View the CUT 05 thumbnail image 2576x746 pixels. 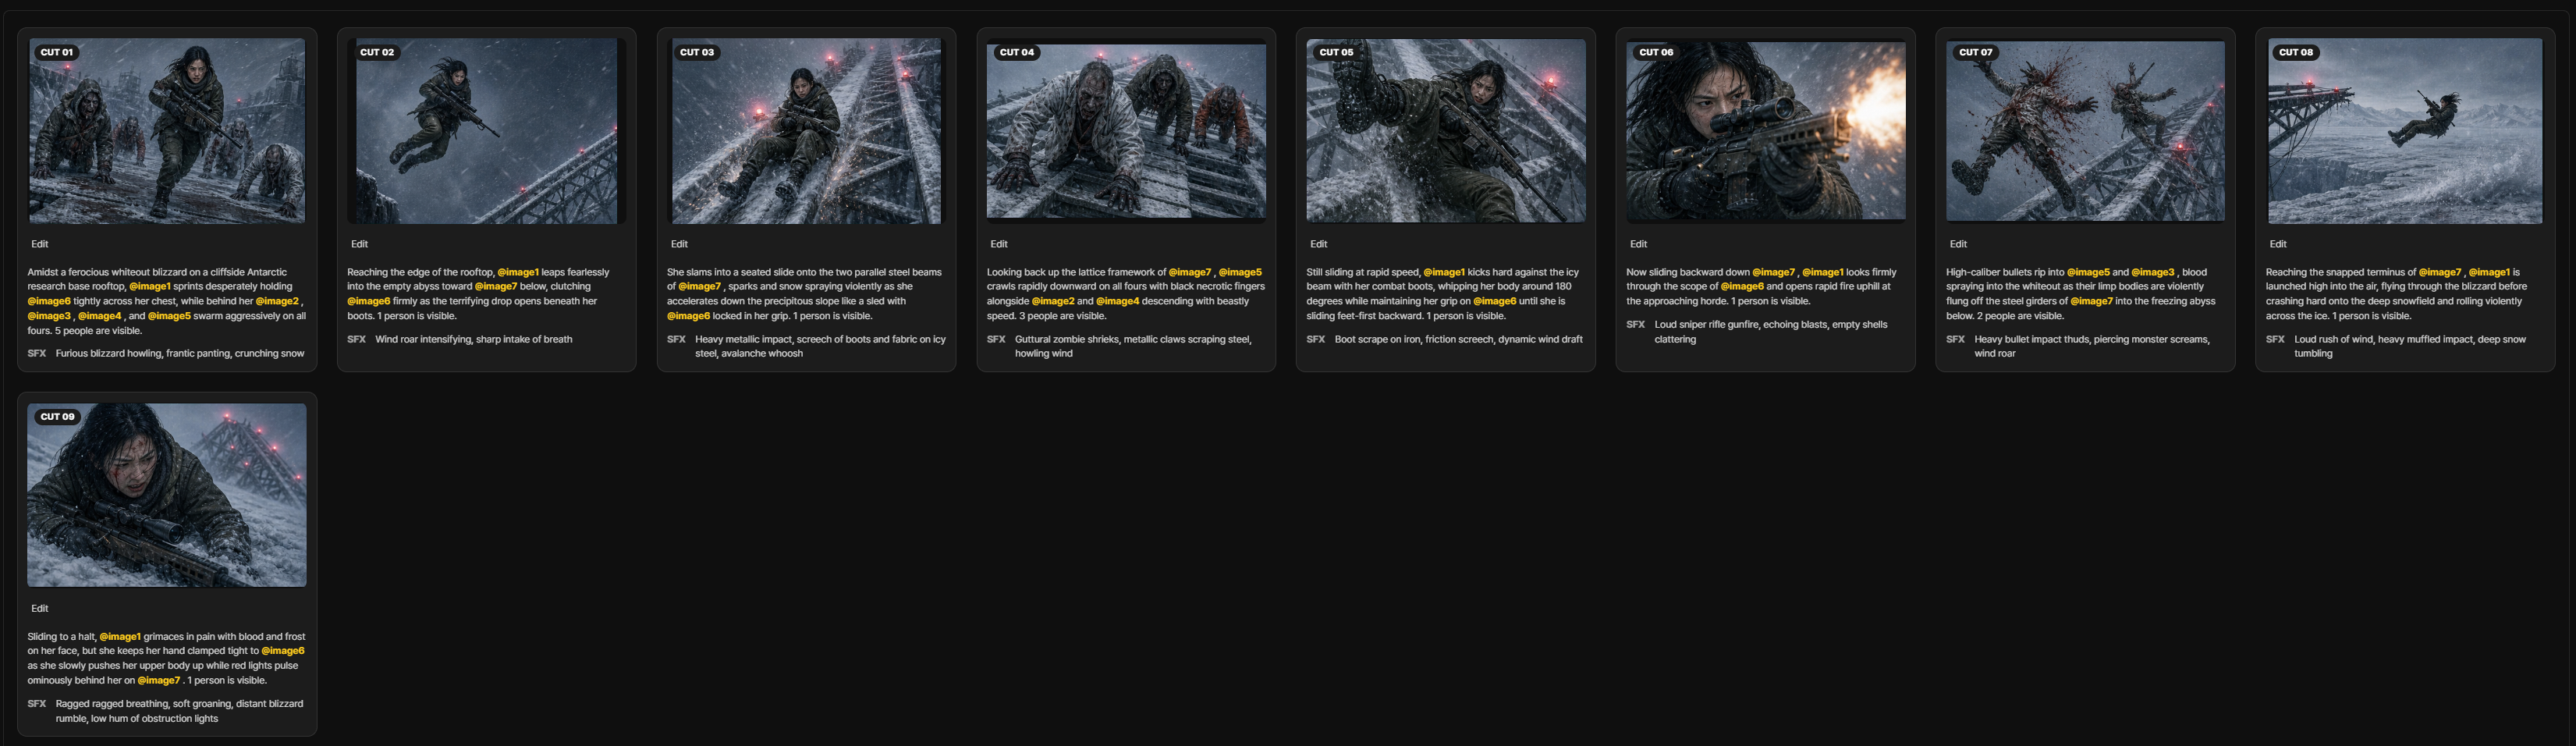click(x=1446, y=131)
